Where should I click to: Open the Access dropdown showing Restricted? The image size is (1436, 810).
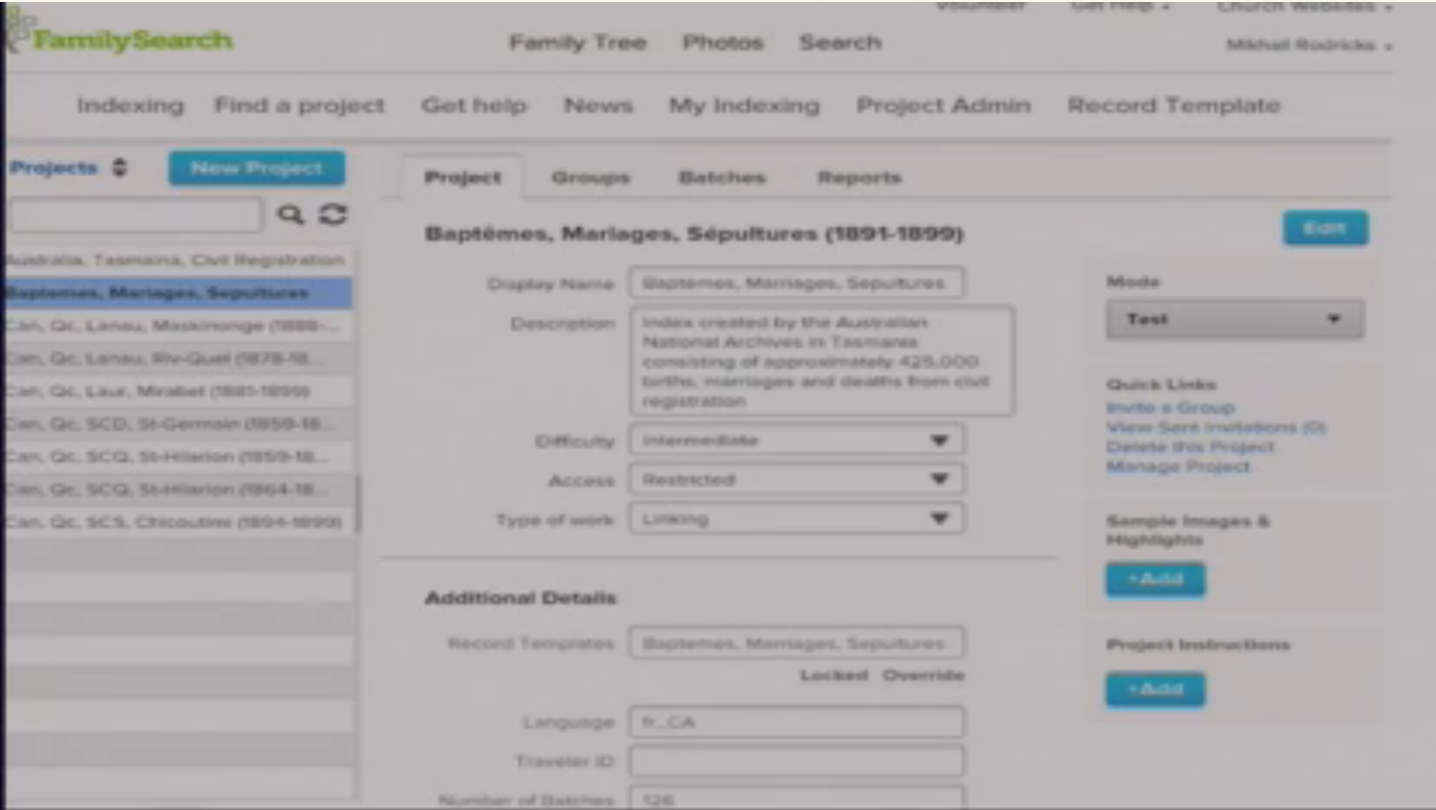[795, 479]
